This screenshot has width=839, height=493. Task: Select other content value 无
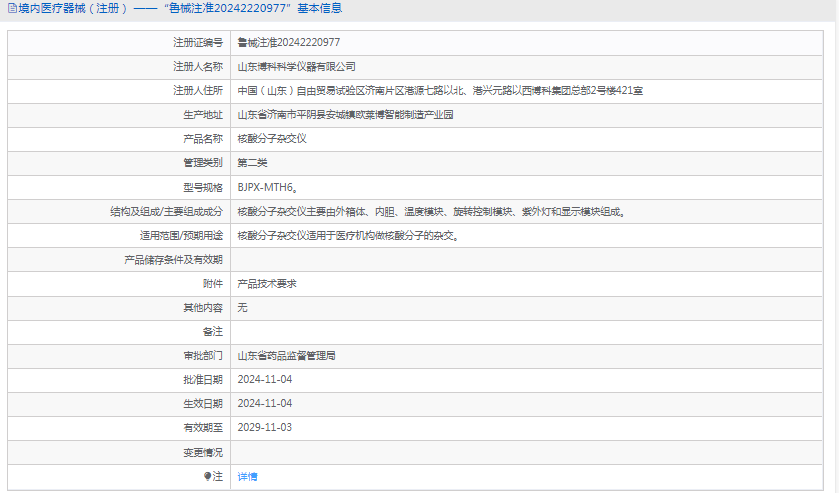[242, 308]
